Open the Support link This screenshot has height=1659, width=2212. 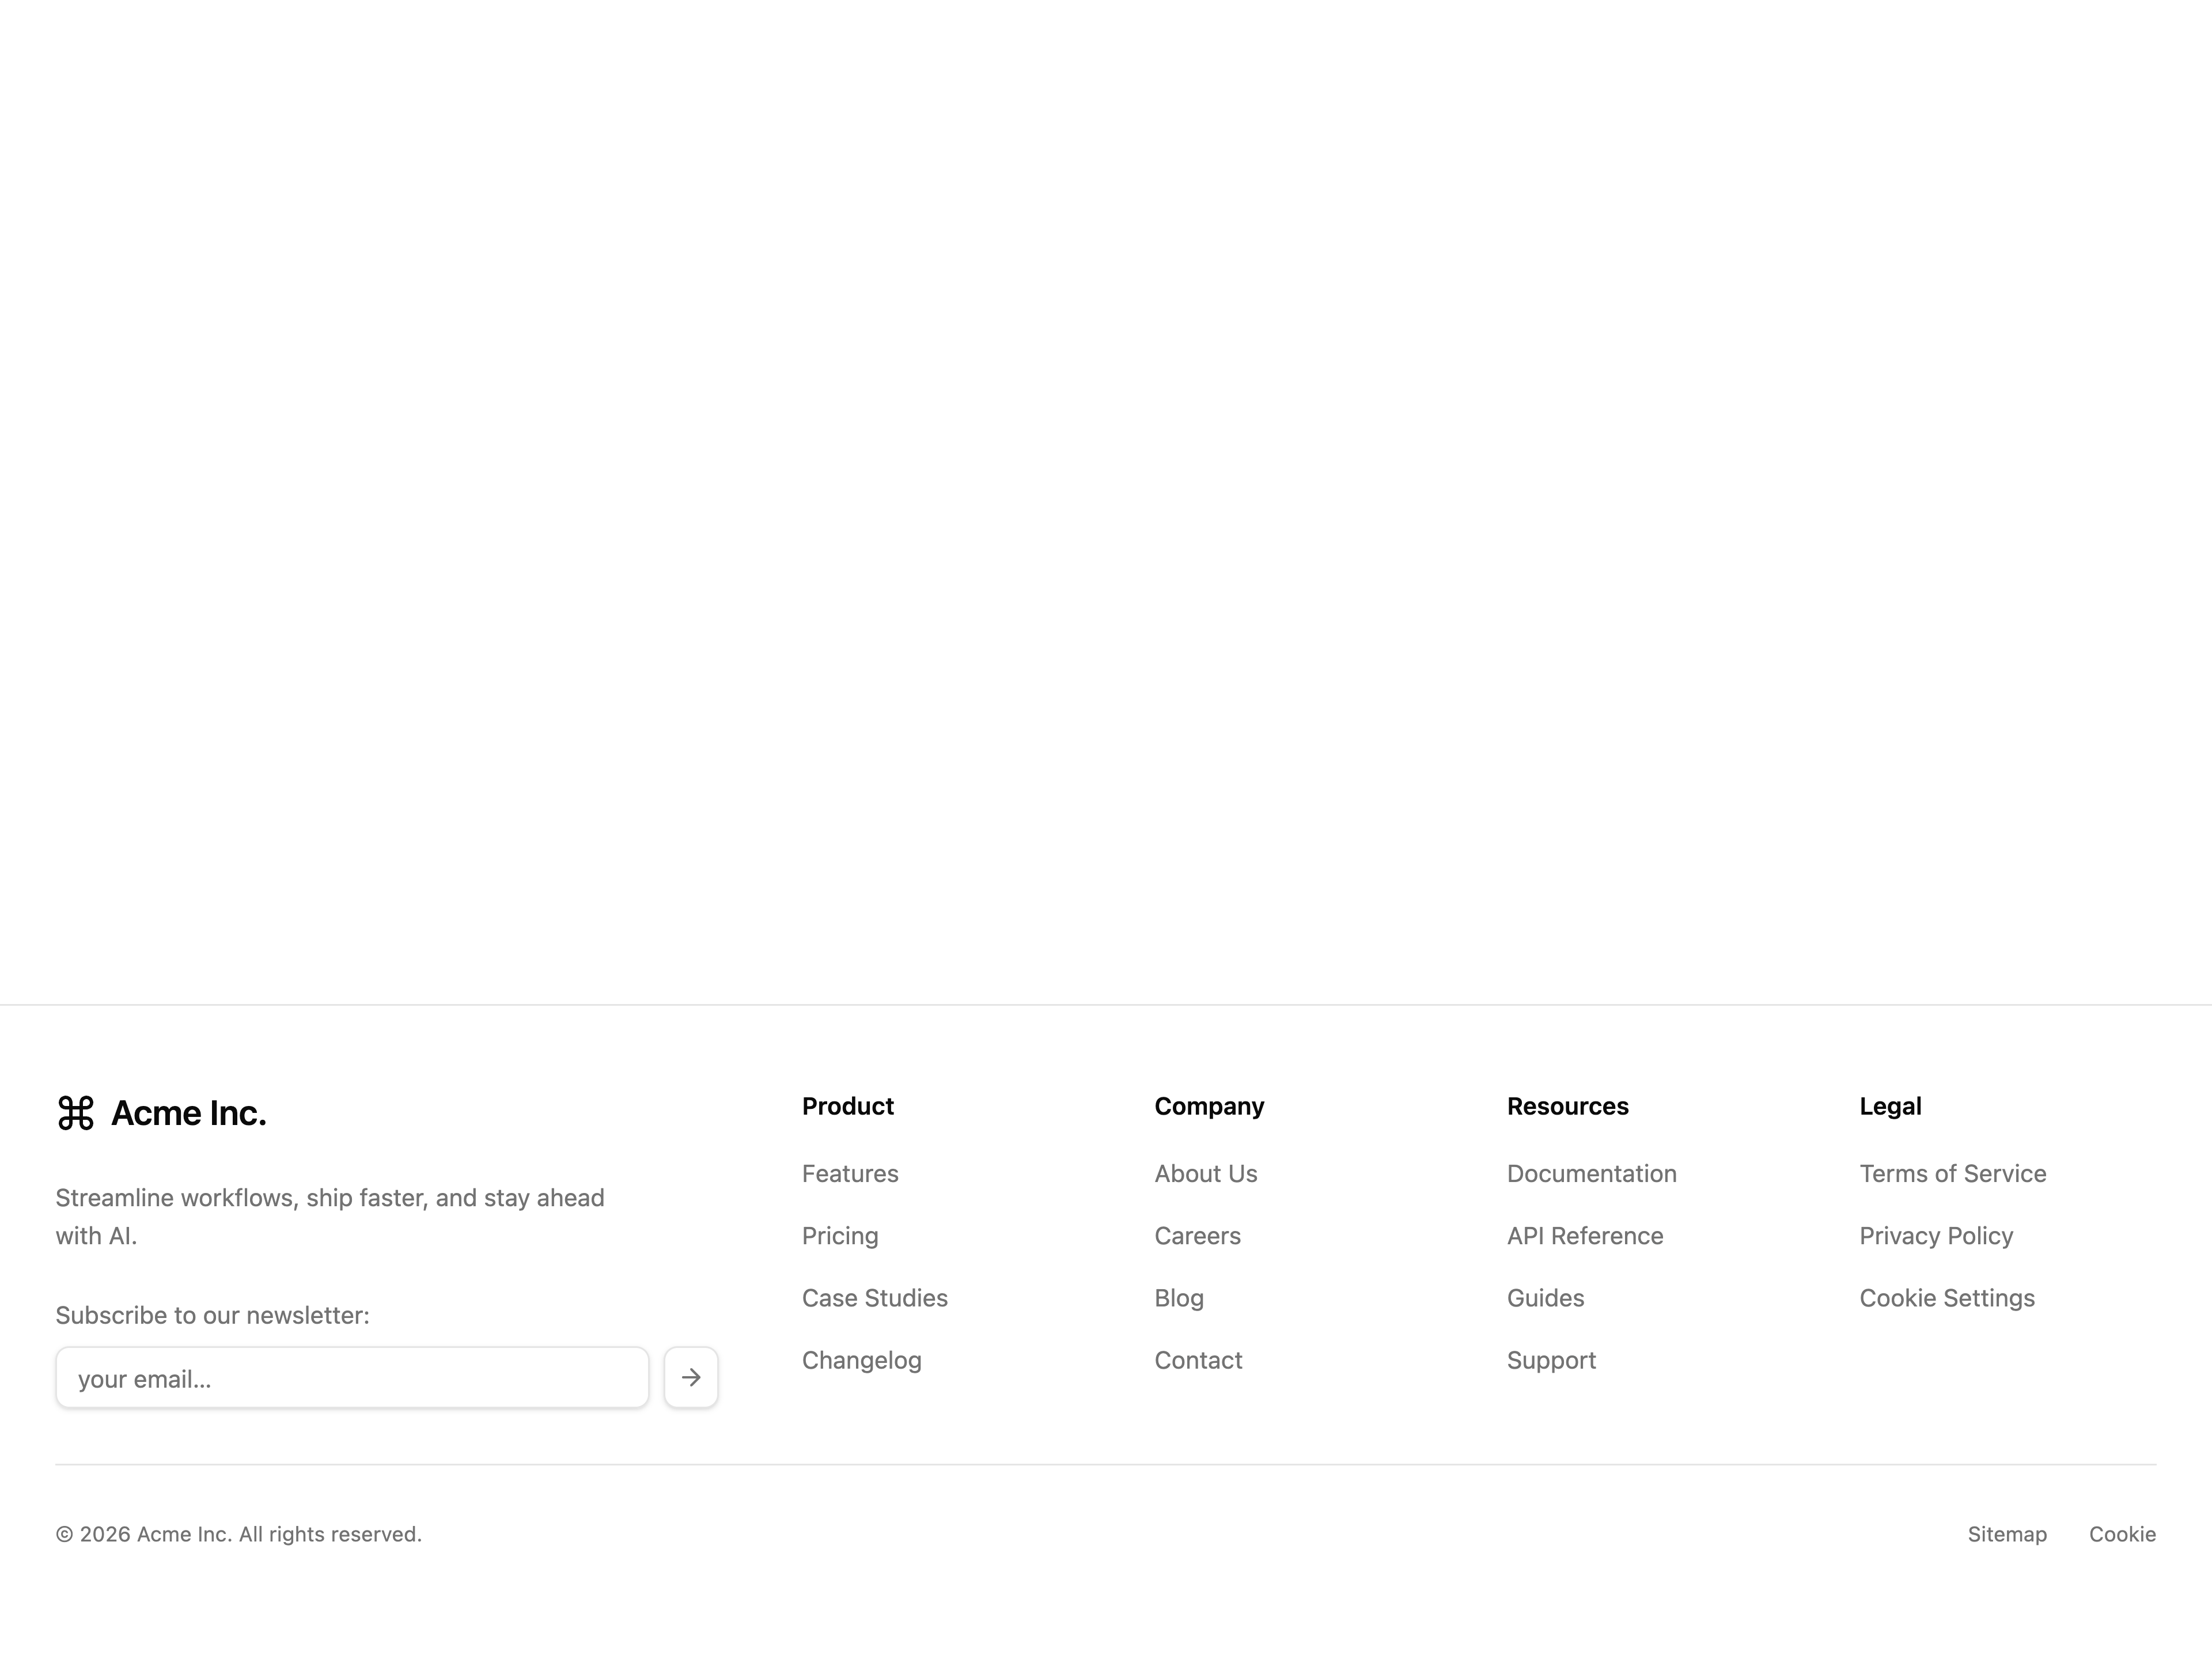coord(1552,1360)
